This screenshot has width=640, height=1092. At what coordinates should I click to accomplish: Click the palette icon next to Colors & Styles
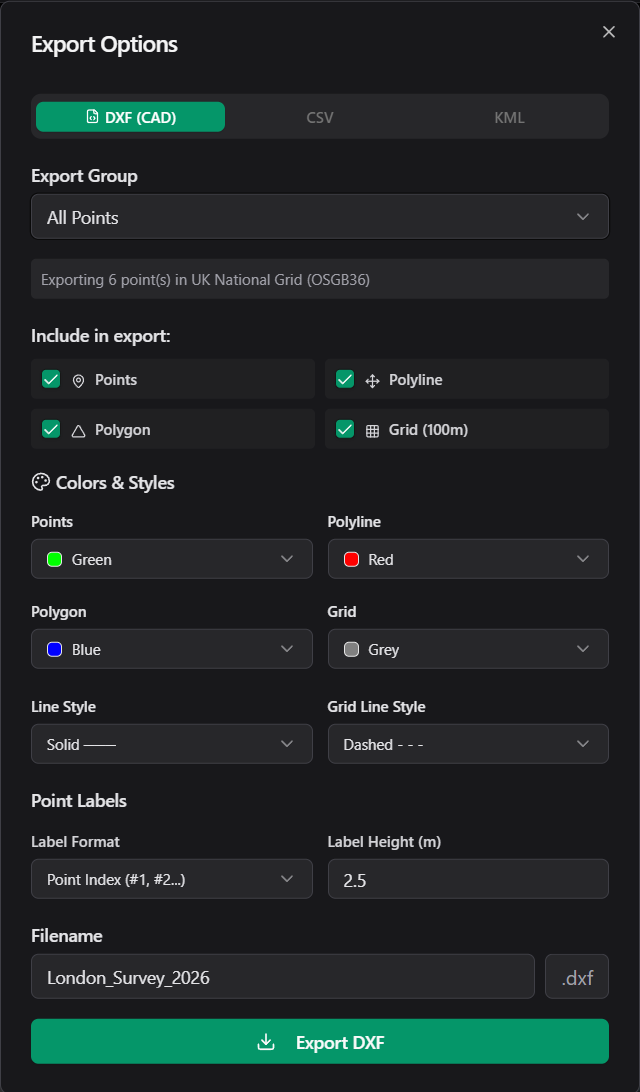point(40,482)
